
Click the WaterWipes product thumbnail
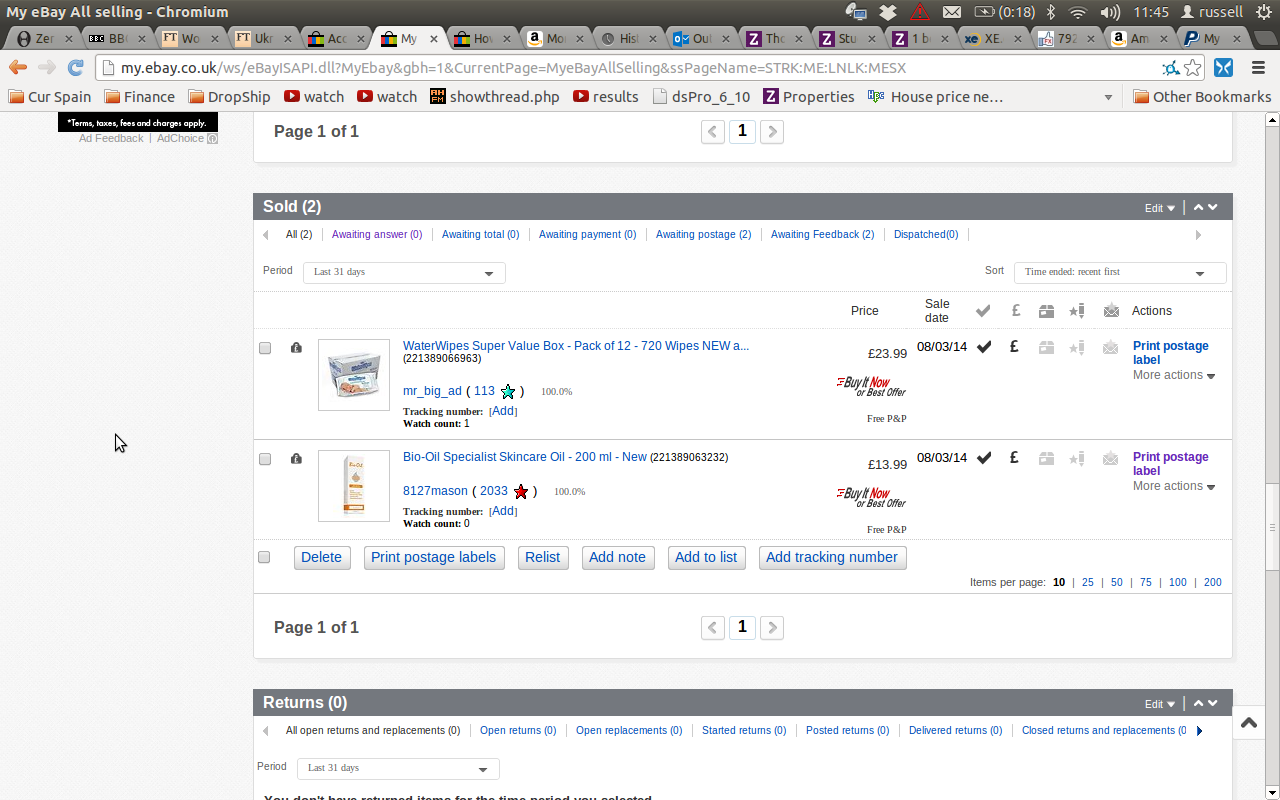(354, 375)
